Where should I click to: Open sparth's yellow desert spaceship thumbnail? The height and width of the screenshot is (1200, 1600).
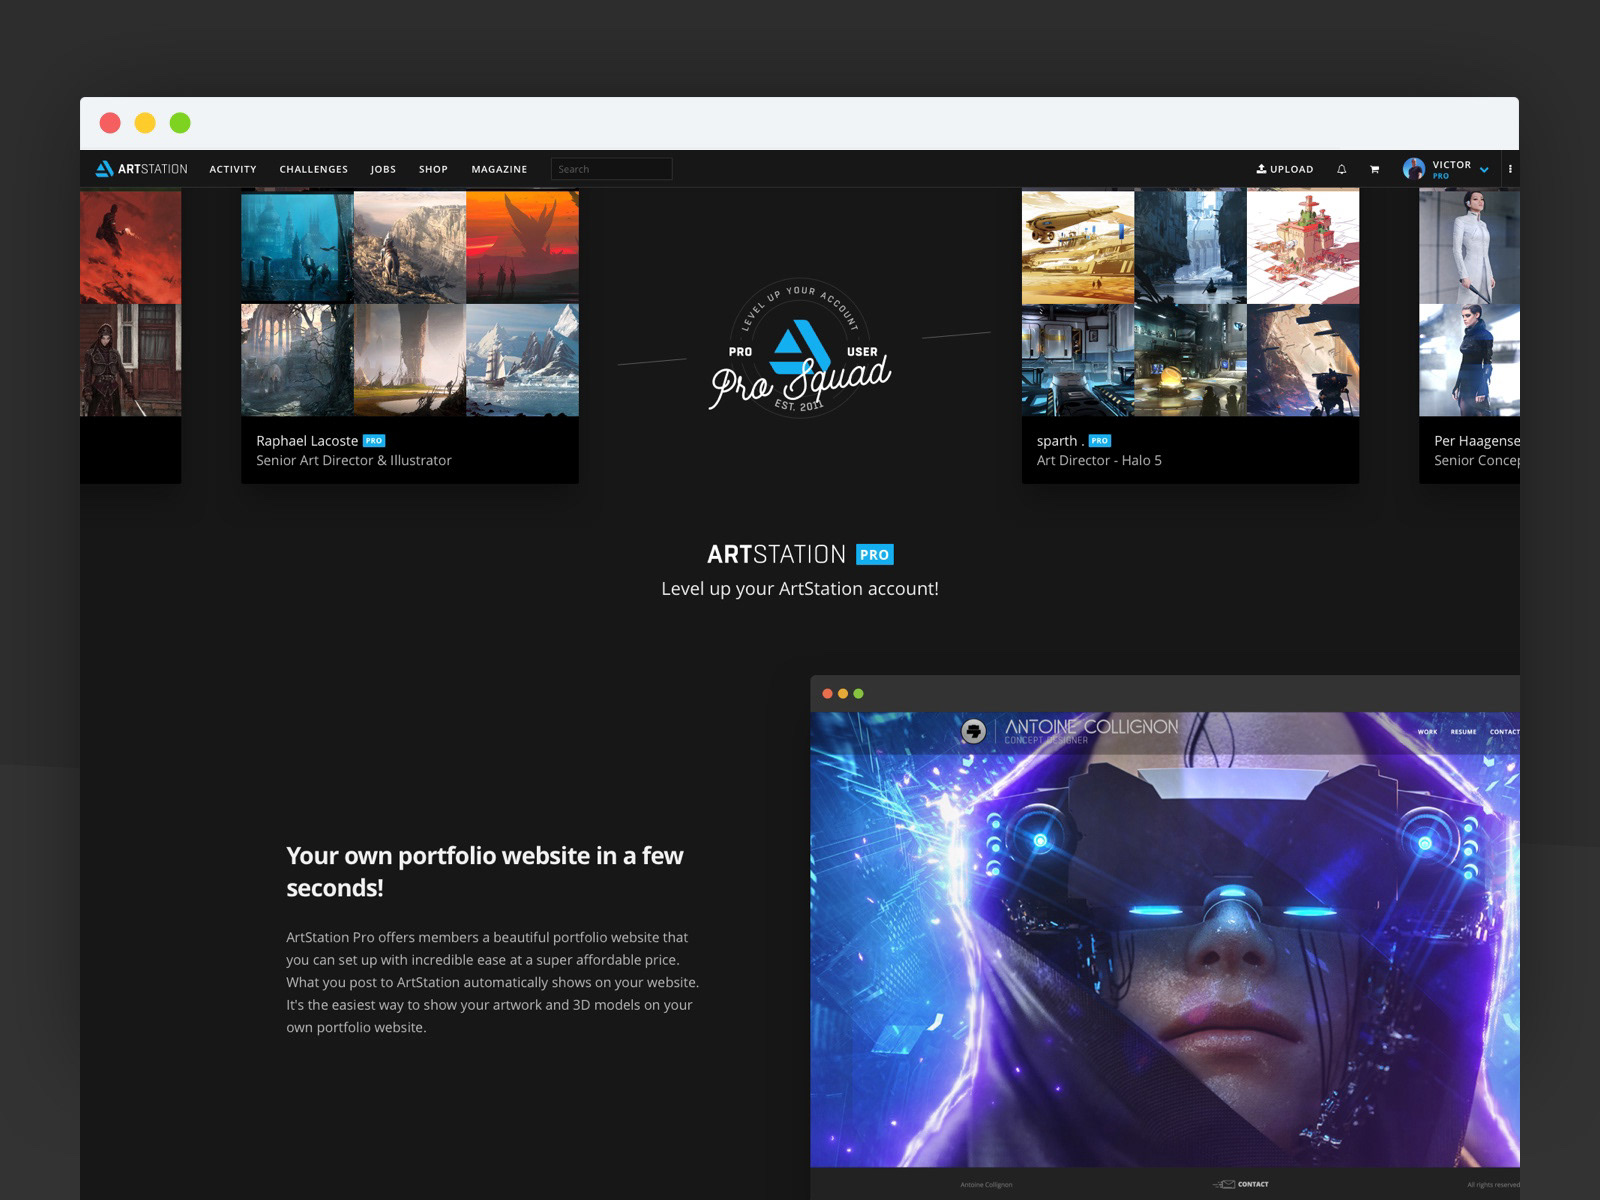point(1078,247)
